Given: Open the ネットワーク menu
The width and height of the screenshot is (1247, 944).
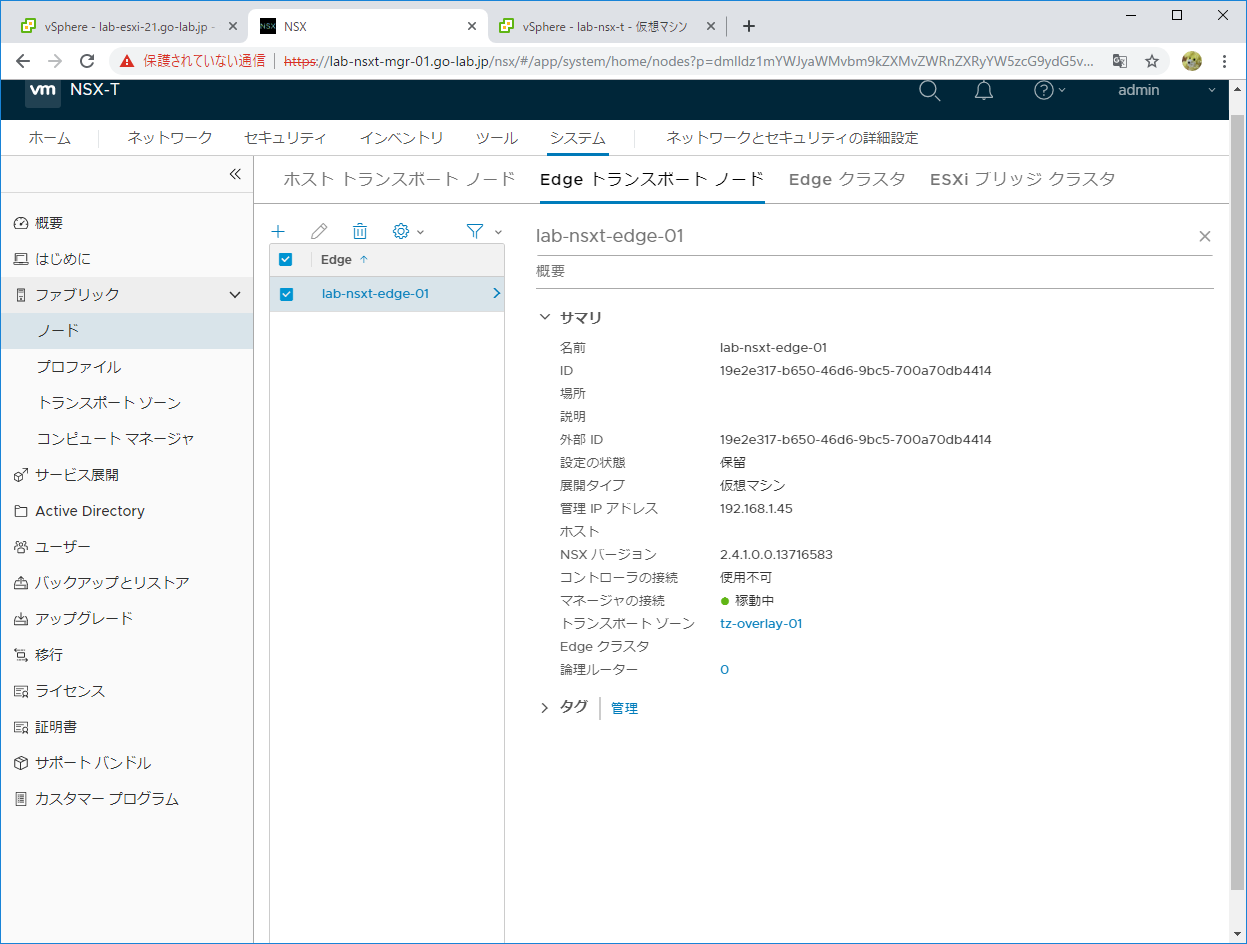Looking at the screenshot, I should [x=170, y=138].
